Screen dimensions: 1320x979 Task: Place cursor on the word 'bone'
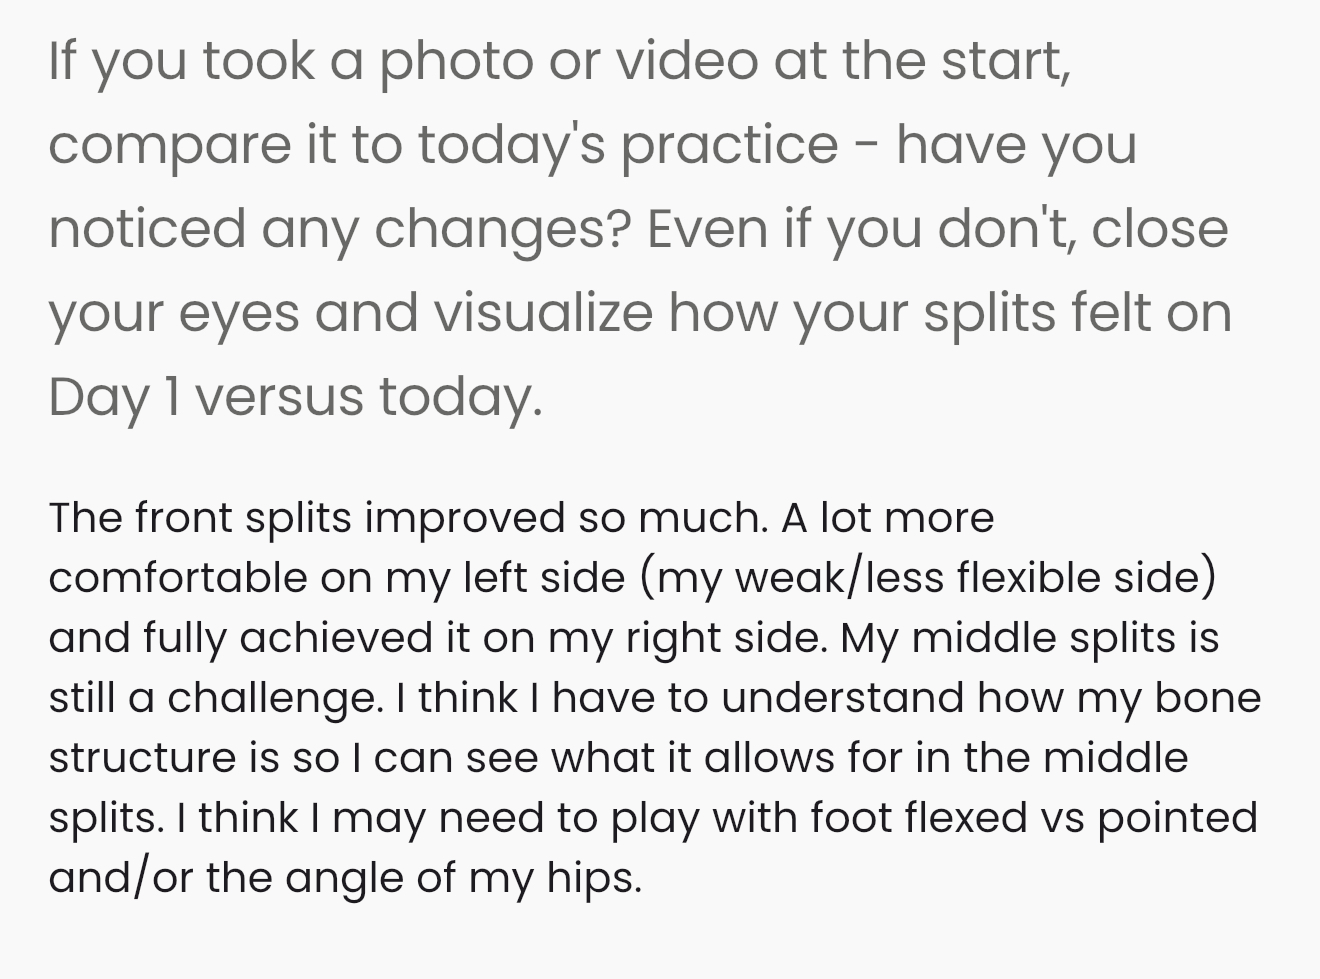(1207, 698)
